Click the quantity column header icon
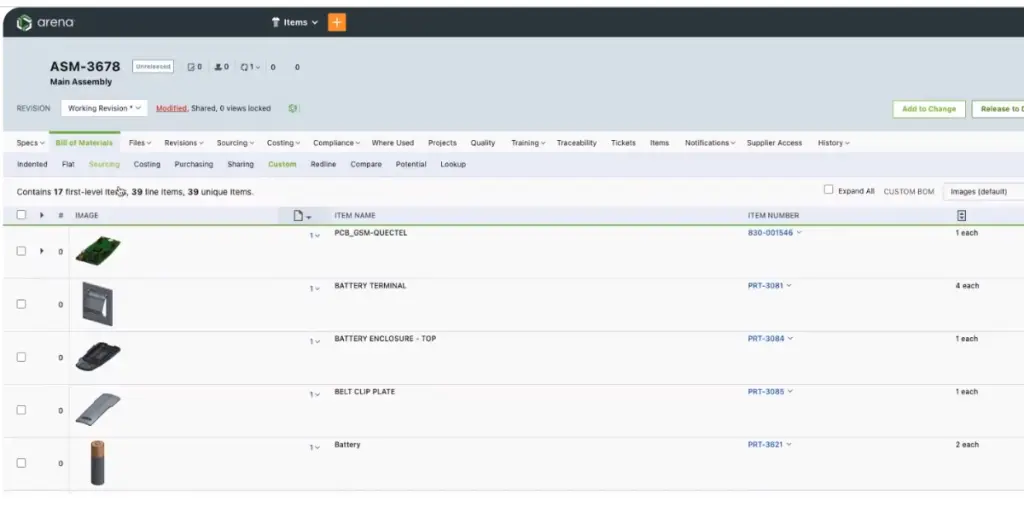This screenshot has width=1024, height=512. pyautogui.click(x=961, y=216)
